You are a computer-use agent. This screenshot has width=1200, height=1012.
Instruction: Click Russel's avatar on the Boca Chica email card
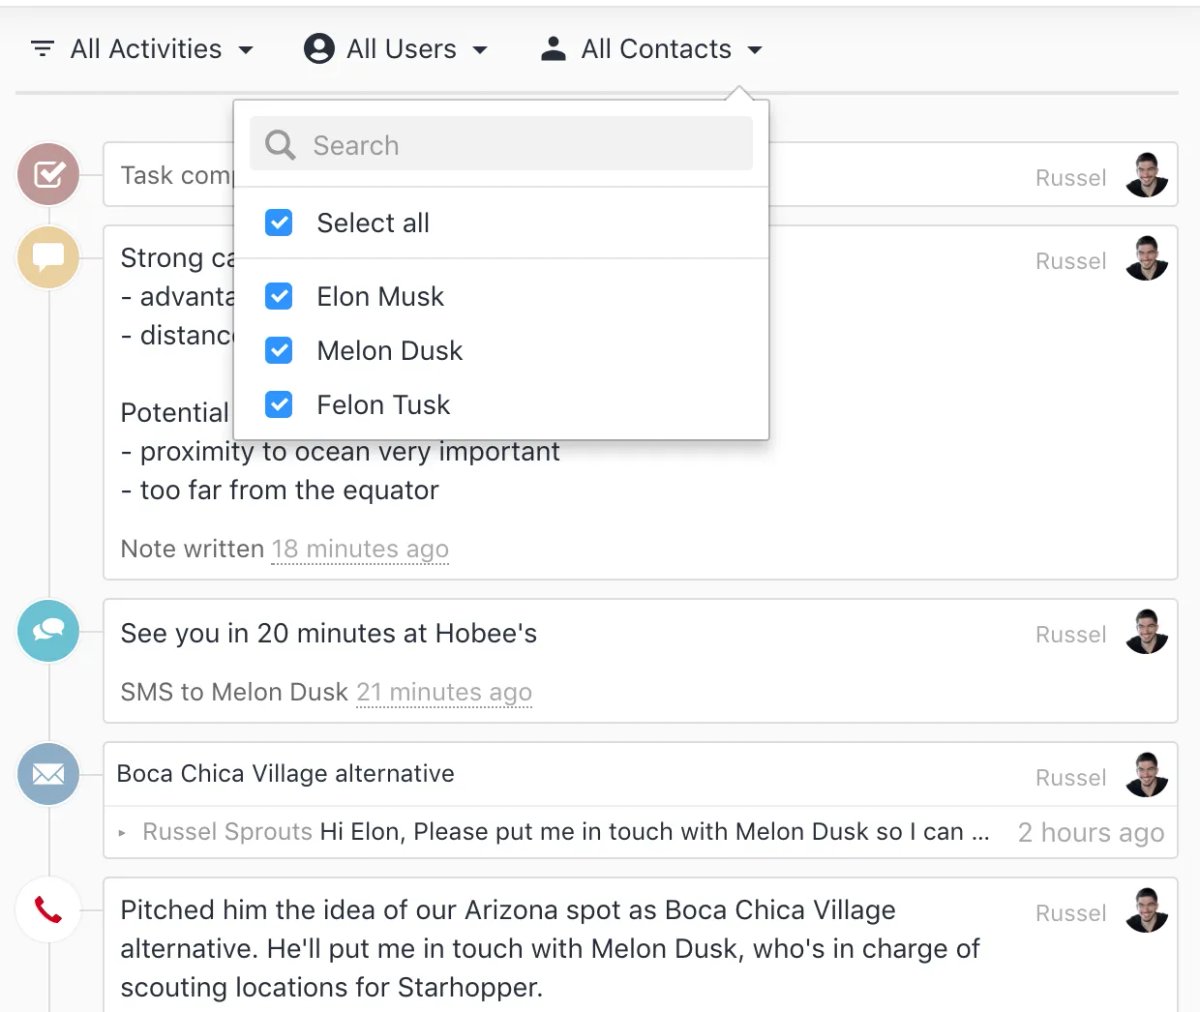[1146, 775]
